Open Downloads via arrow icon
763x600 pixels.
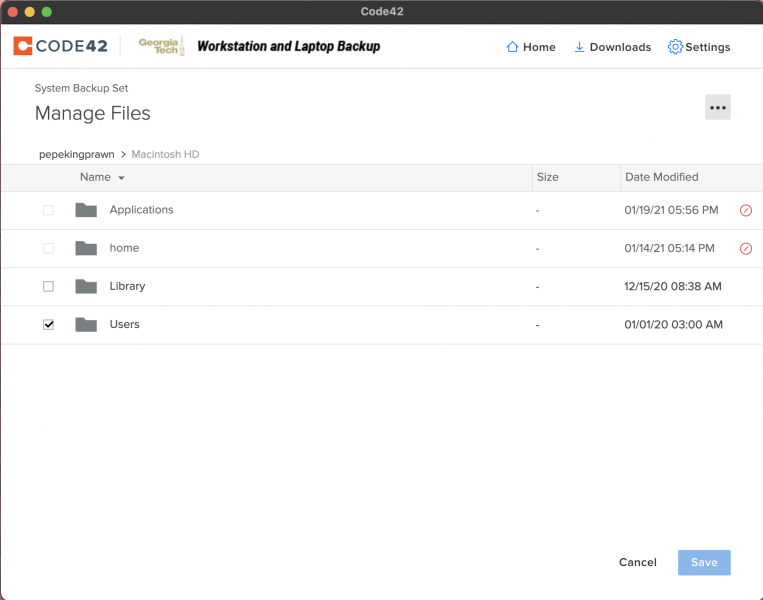[x=579, y=47]
